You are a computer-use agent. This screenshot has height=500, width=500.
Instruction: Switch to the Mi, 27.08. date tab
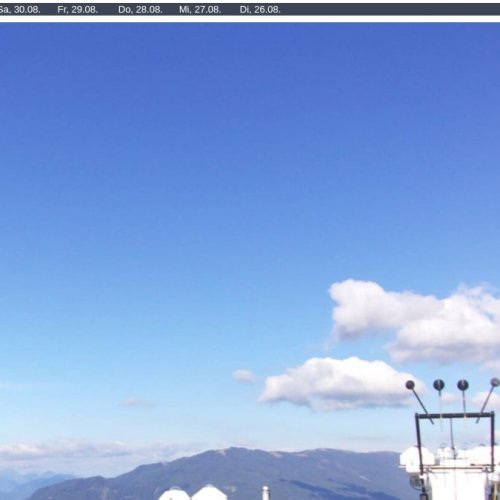tap(200, 10)
